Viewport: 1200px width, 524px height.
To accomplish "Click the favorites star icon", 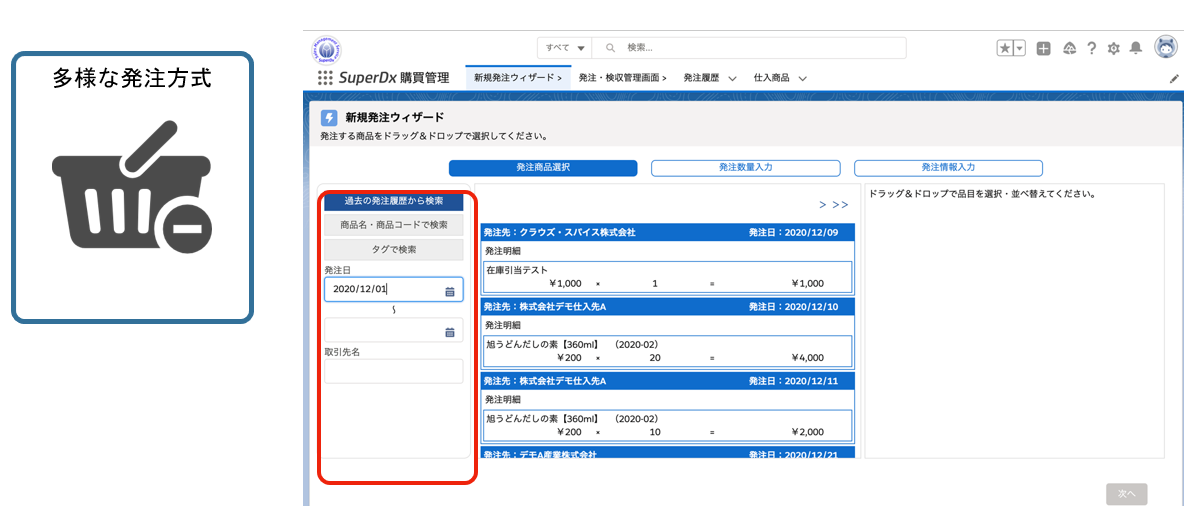I will [1005, 48].
